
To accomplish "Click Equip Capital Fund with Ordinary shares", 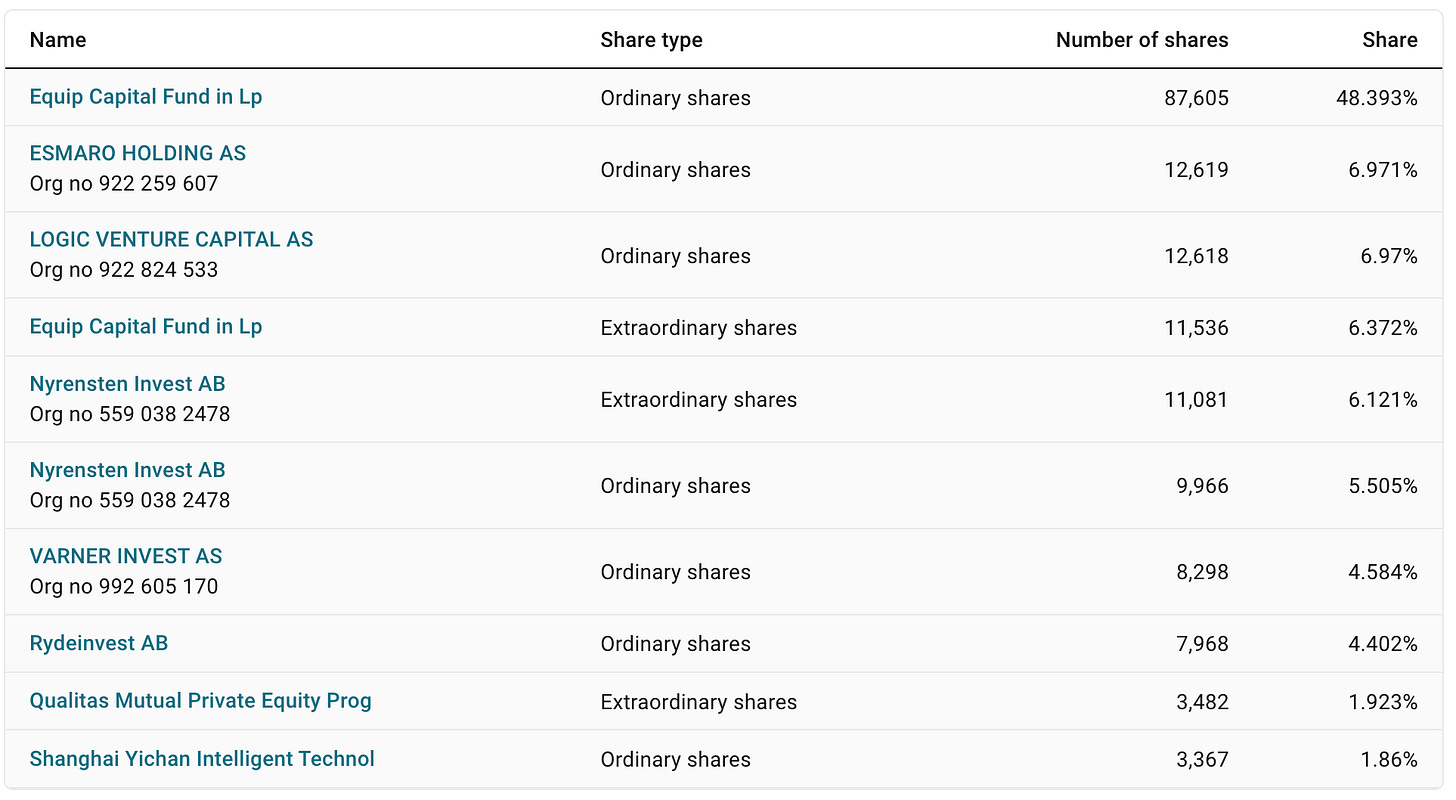I will [x=146, y=97].
